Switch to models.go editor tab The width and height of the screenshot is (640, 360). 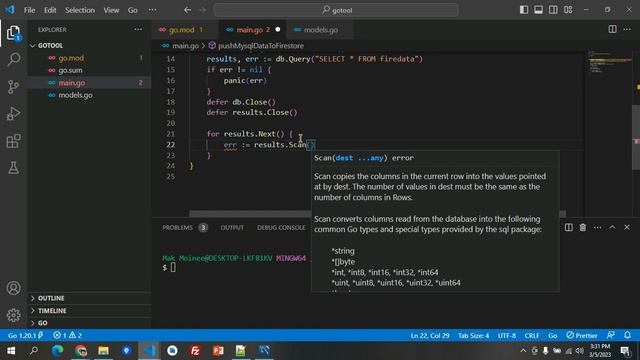[x=320, y=29]
